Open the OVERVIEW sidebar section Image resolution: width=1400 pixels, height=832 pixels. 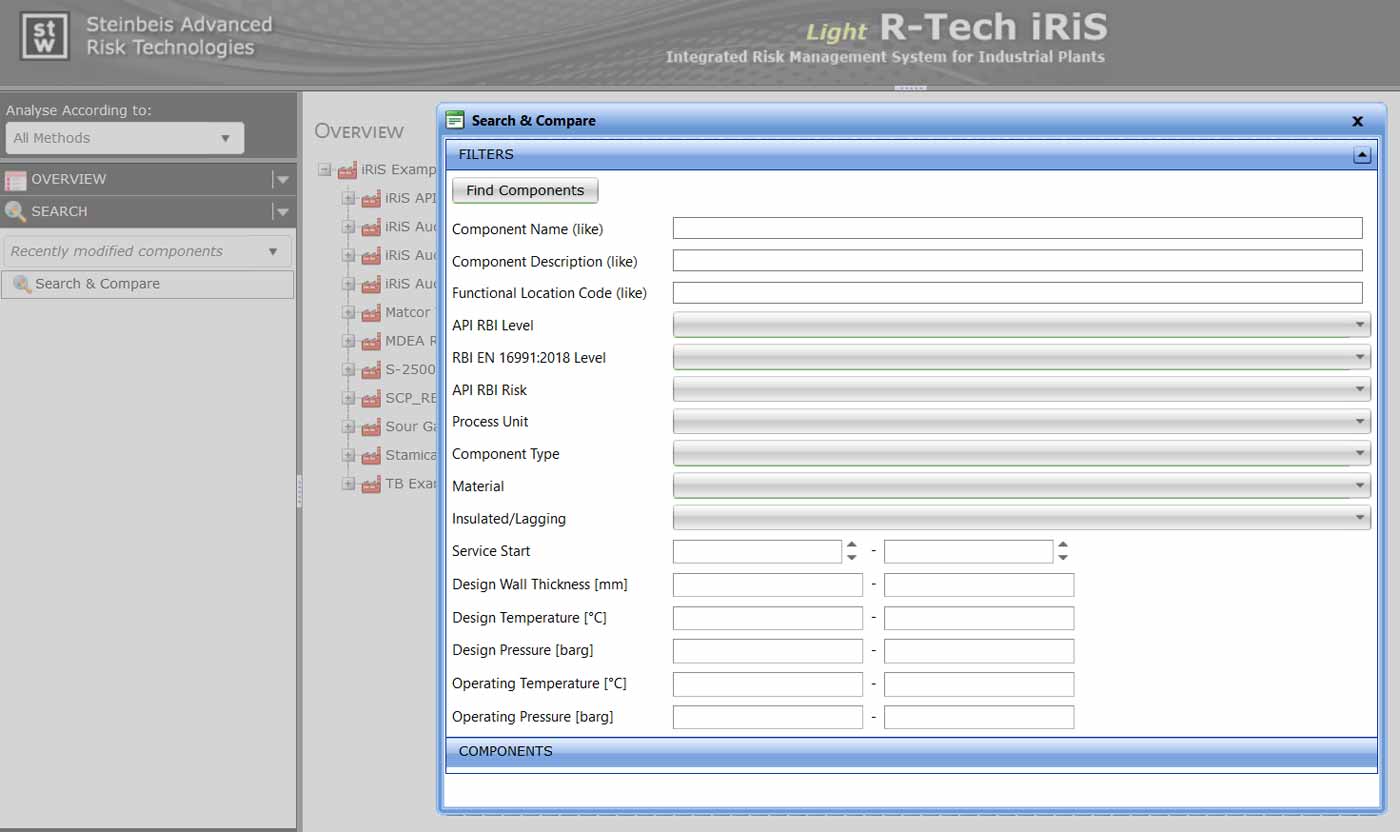point(148,179)
